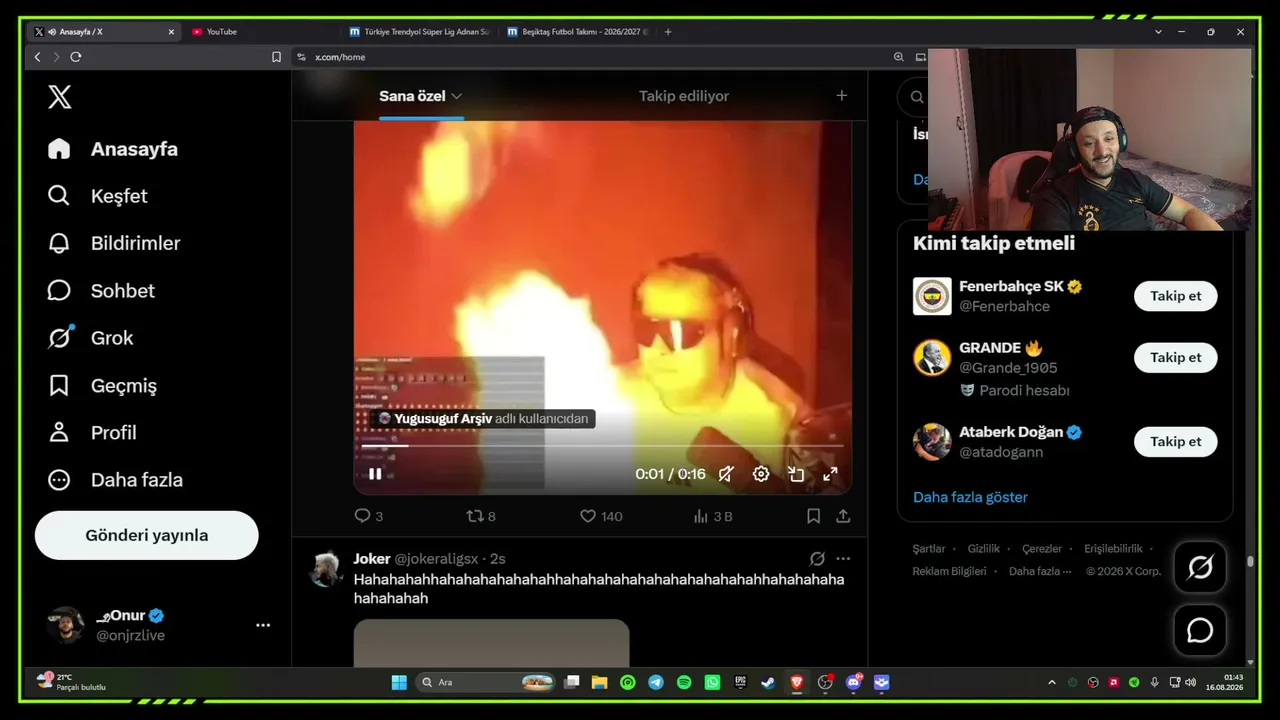Open the floating messages button

click(1200, 631)
